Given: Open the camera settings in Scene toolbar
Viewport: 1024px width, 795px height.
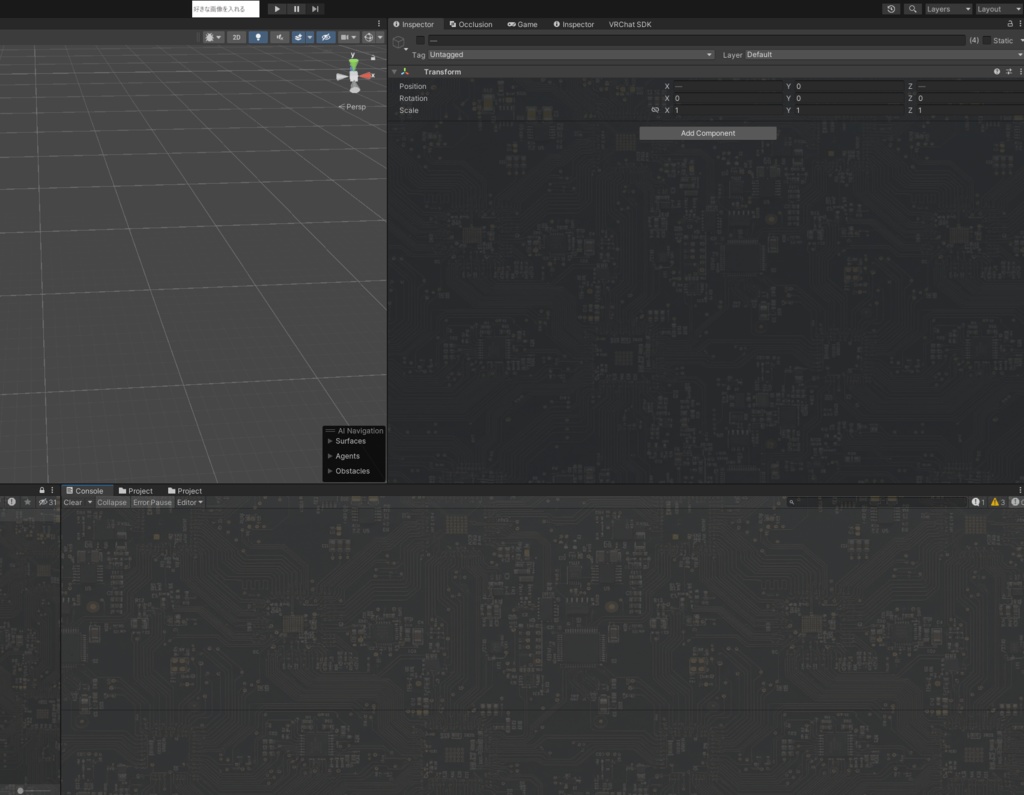Looking at the screenshot, I should (x=347, y=37).
